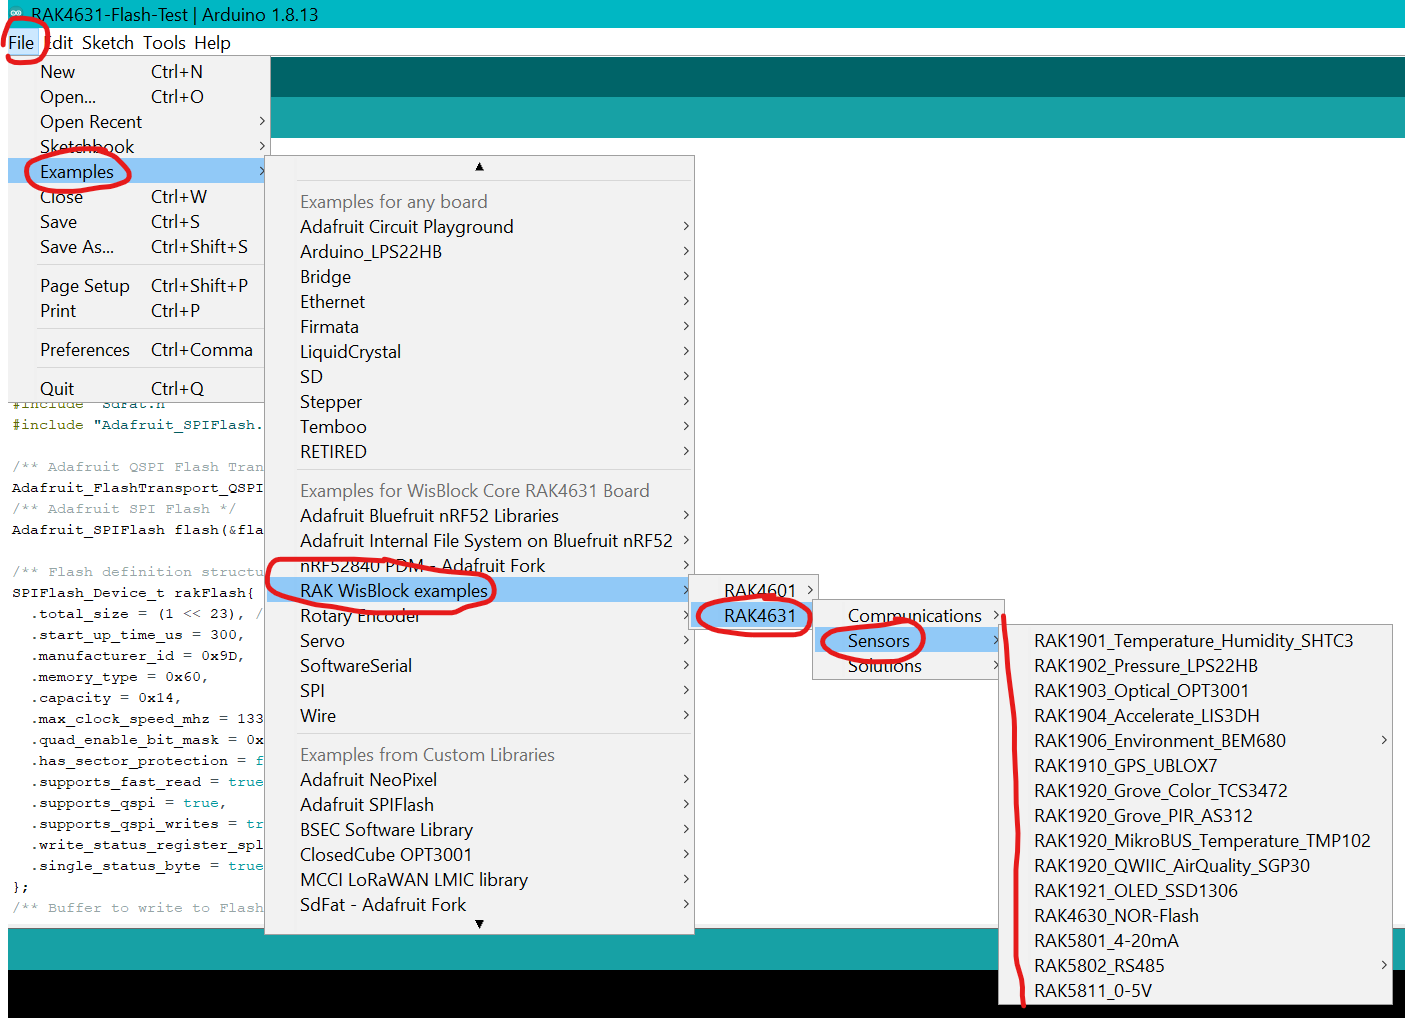Open RAK1920_MikroBUS_Temperature_TMP102 example

1196,841
